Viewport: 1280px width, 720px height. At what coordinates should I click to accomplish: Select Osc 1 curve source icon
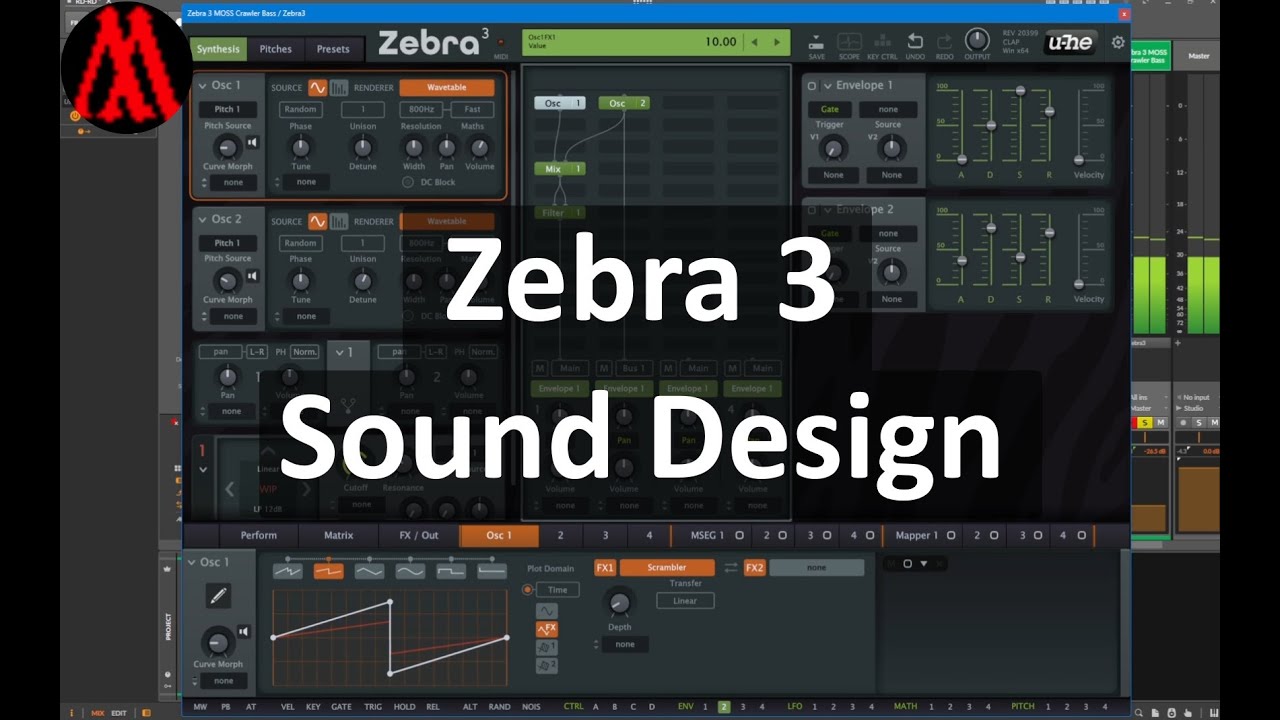(318, 87)
